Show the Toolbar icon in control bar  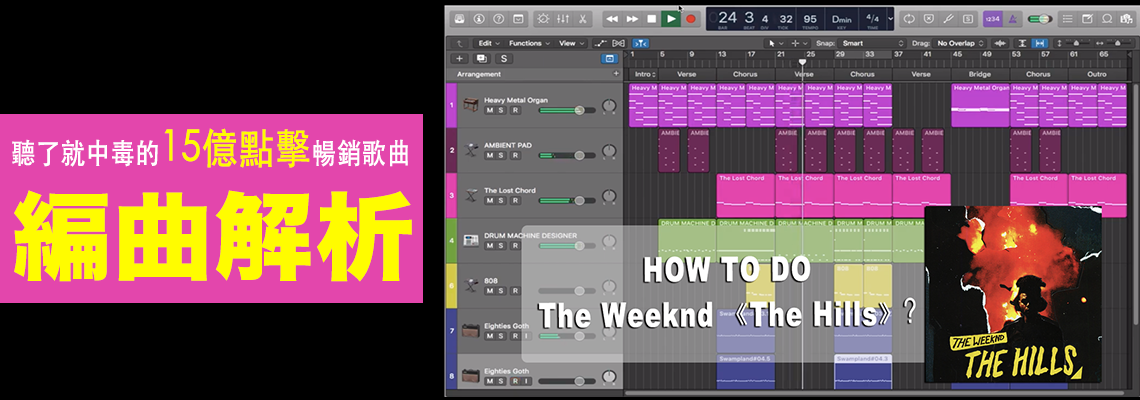(x=518, y=19)
